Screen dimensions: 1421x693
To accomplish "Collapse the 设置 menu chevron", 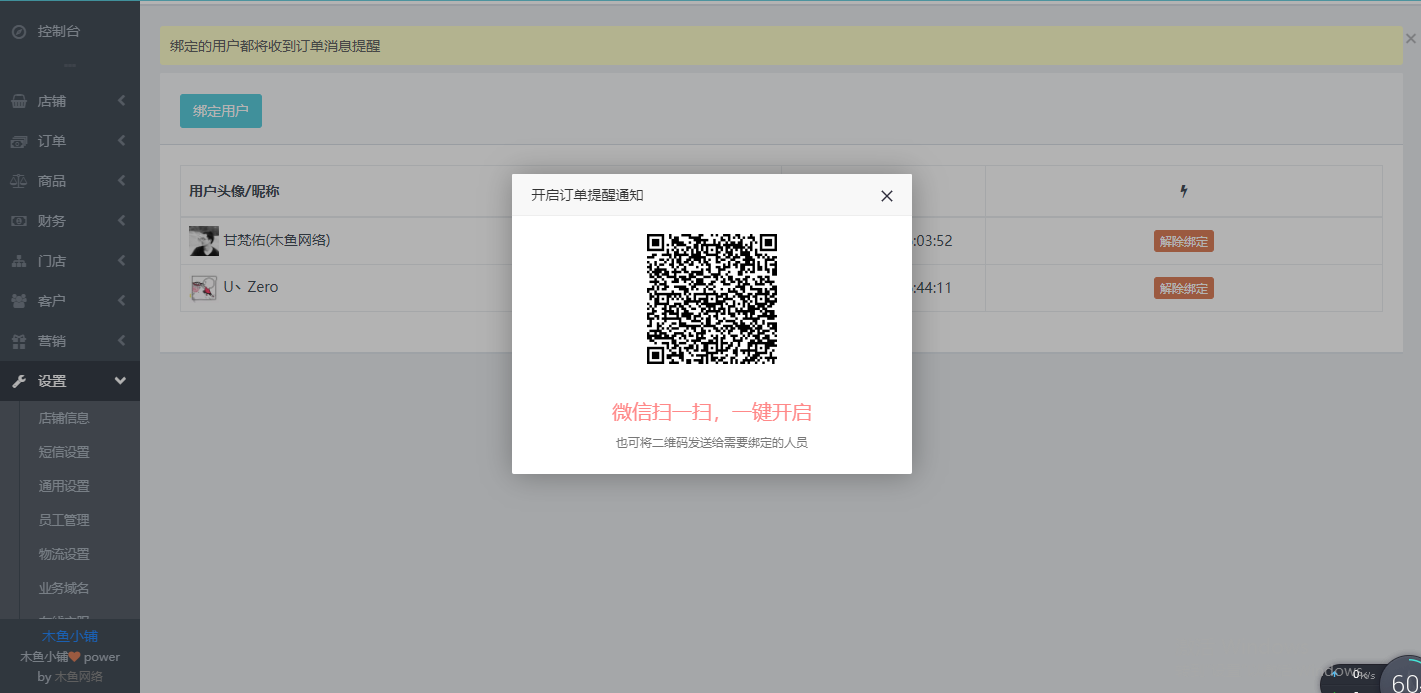I will [x=121, y=381].
